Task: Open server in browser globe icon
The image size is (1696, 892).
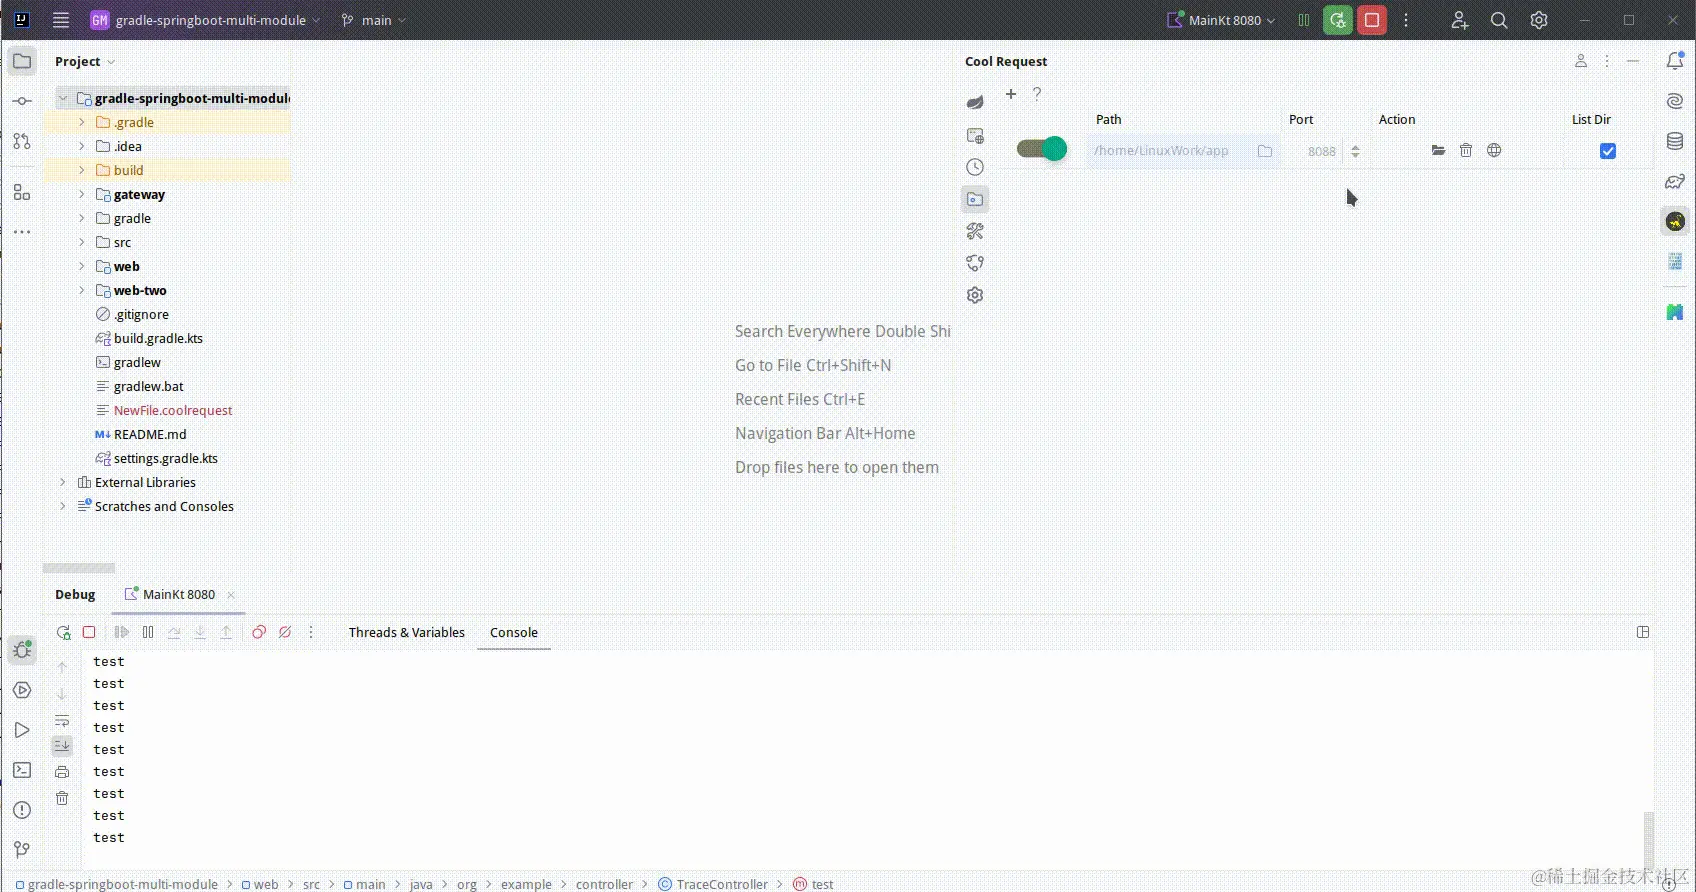Action: point(1494,150)
